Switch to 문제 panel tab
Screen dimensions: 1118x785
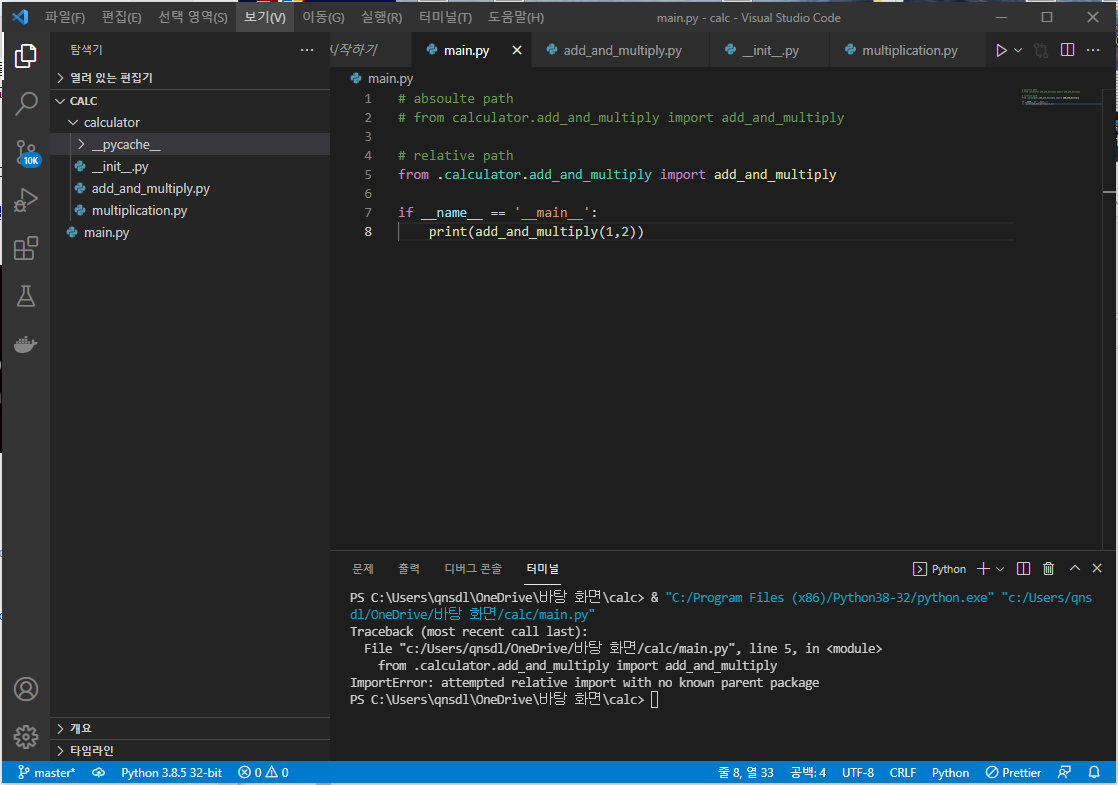(x=363, y=568)
